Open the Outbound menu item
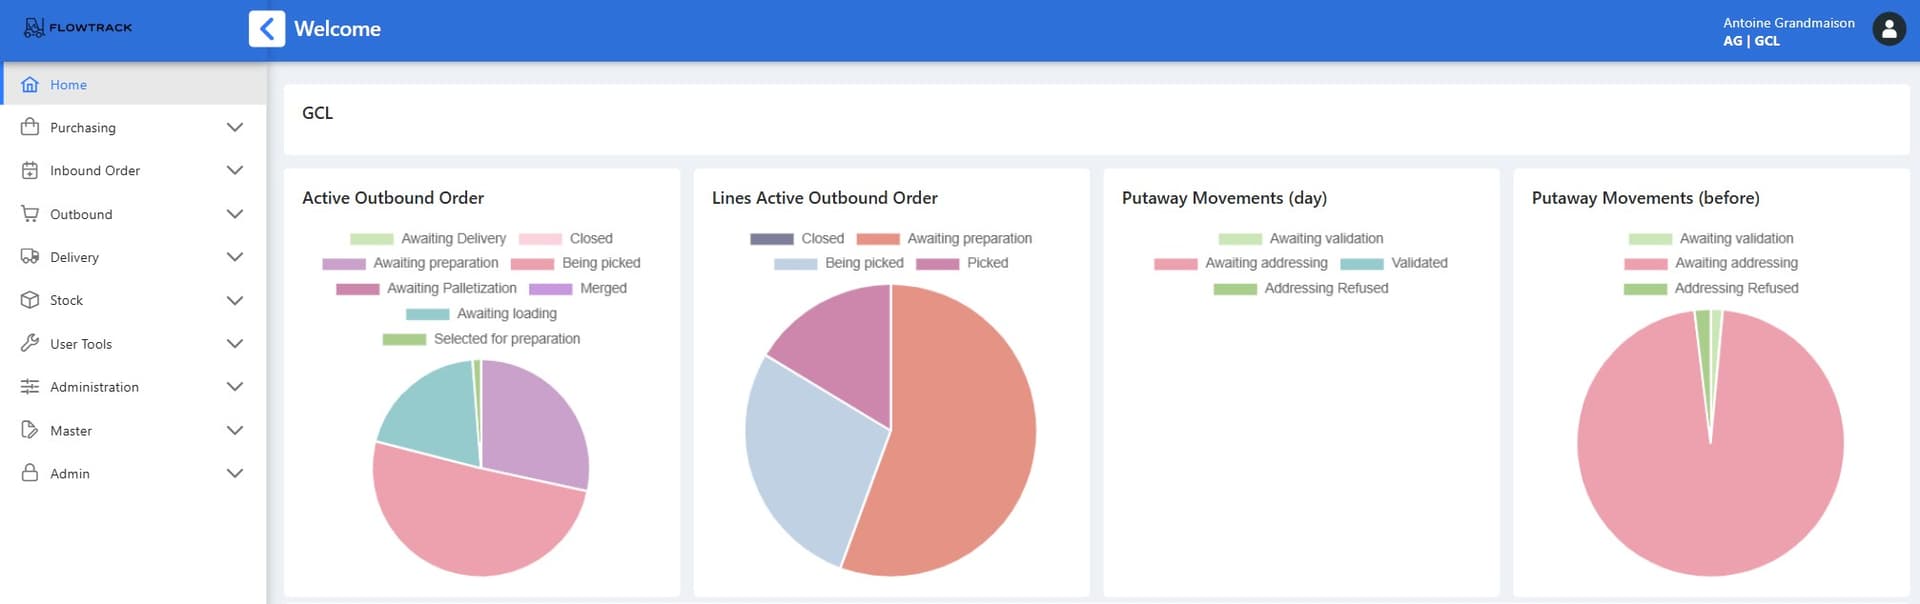1920x604 pixels. click(x=81, y=215)
